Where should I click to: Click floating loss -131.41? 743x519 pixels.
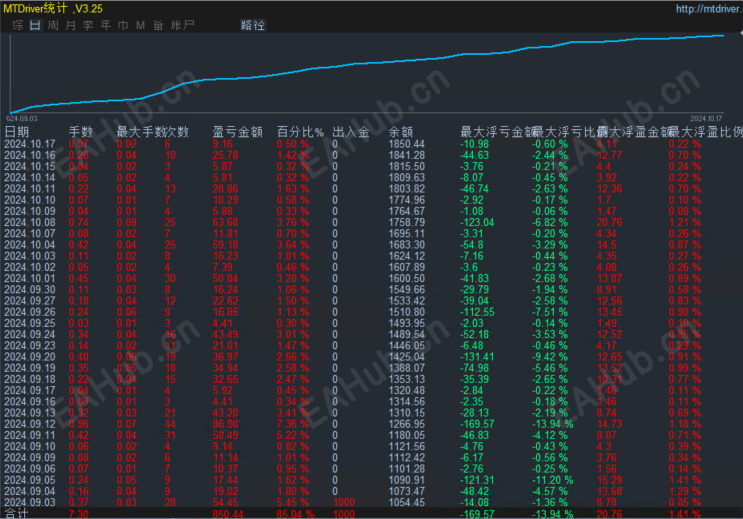[x=477, y=357]
